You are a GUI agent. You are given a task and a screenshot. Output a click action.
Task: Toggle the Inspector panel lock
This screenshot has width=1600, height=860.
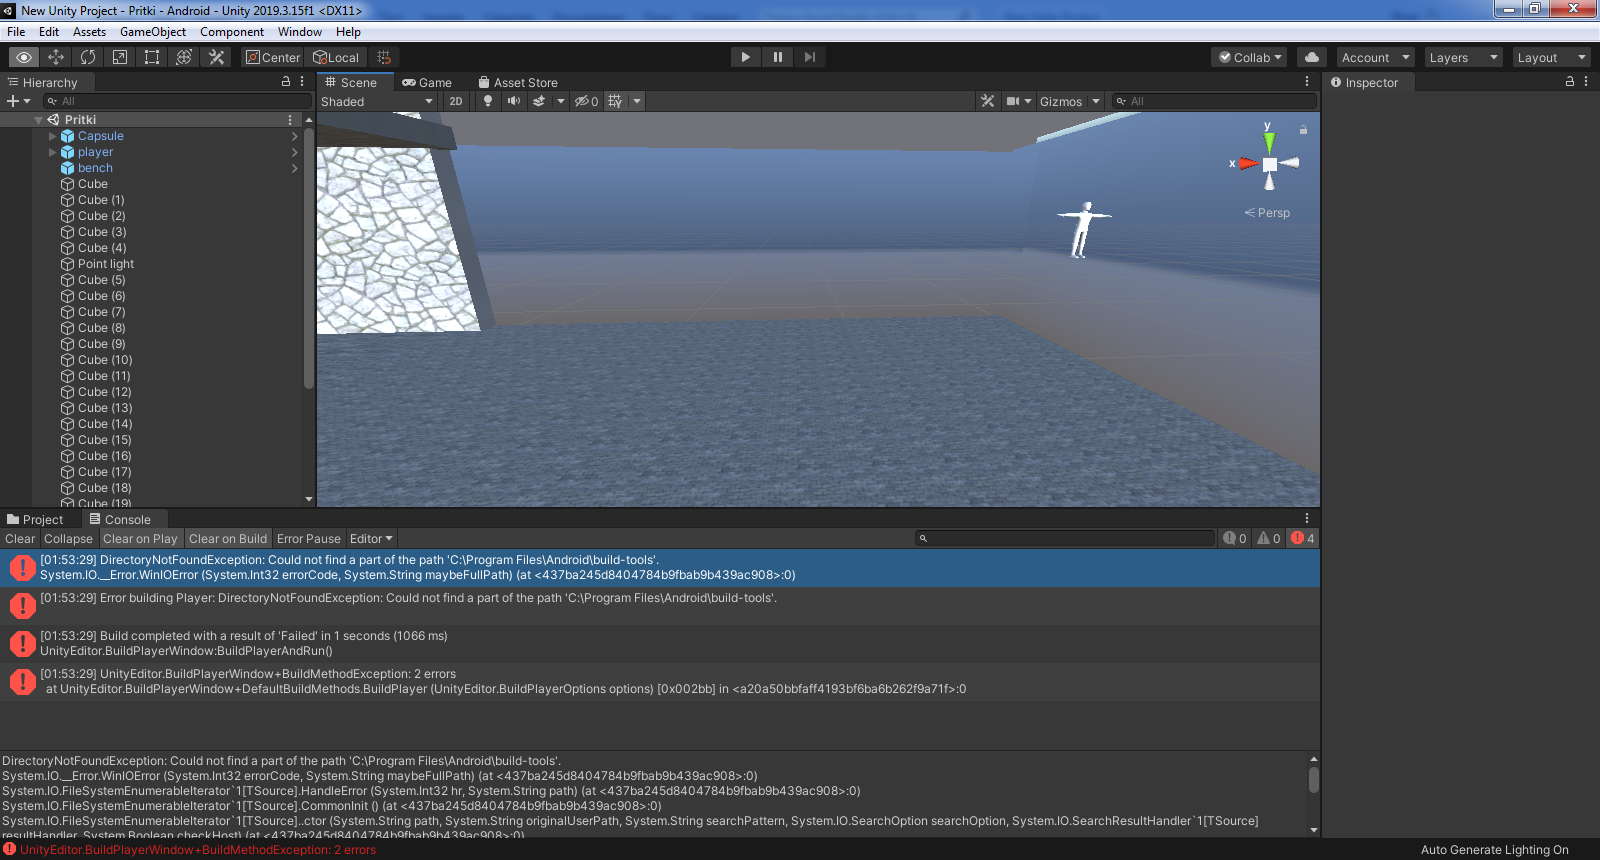pos(1570,82)
